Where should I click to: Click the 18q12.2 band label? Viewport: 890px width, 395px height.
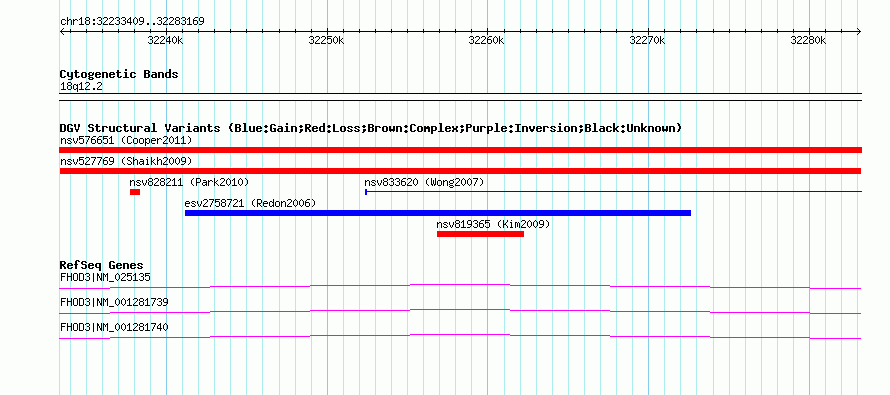point(81,87)
